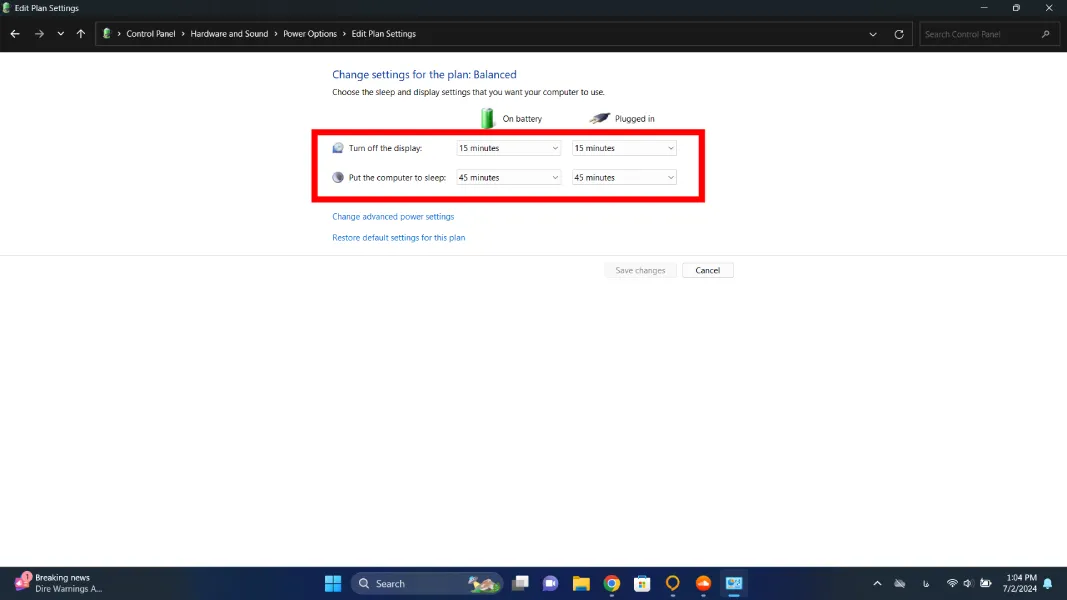Open SoundCloud from the taskbar
This screenshot has width=1067, height=600.
point(703,583)
